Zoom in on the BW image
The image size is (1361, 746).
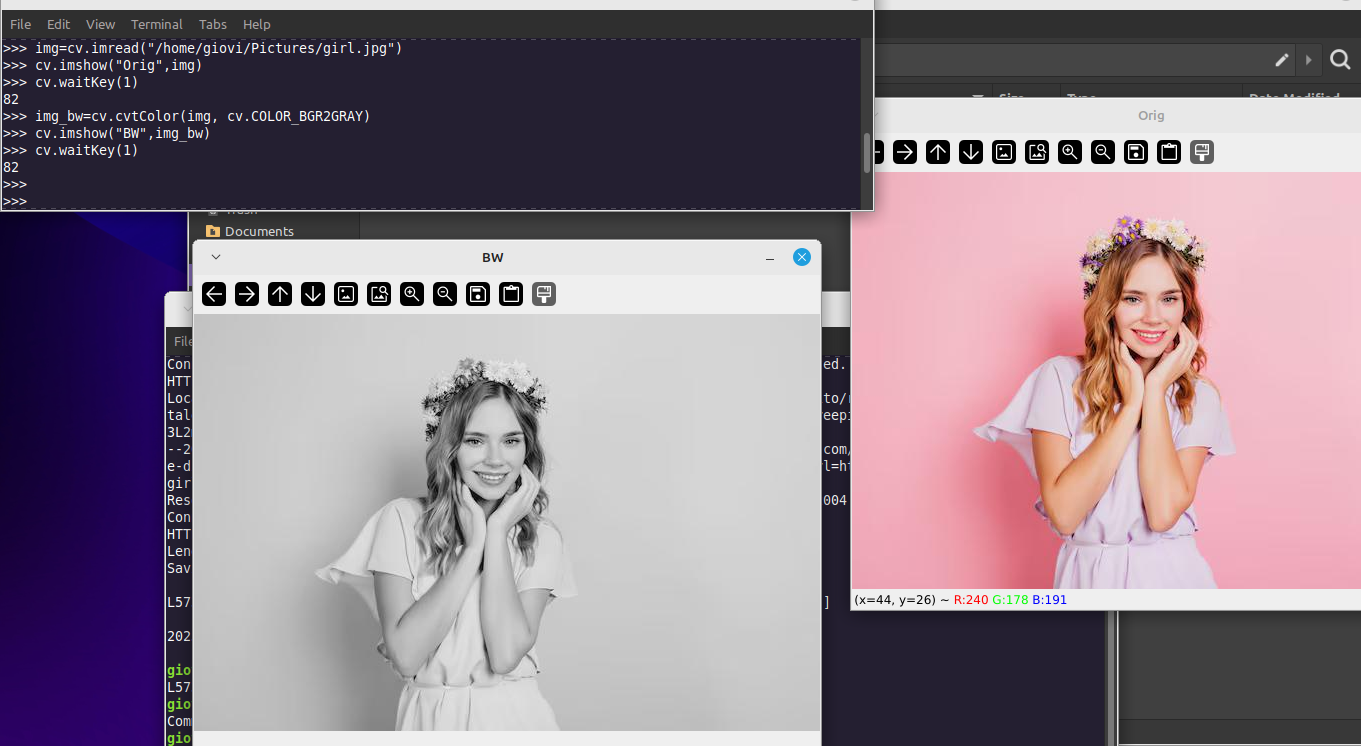412,294
